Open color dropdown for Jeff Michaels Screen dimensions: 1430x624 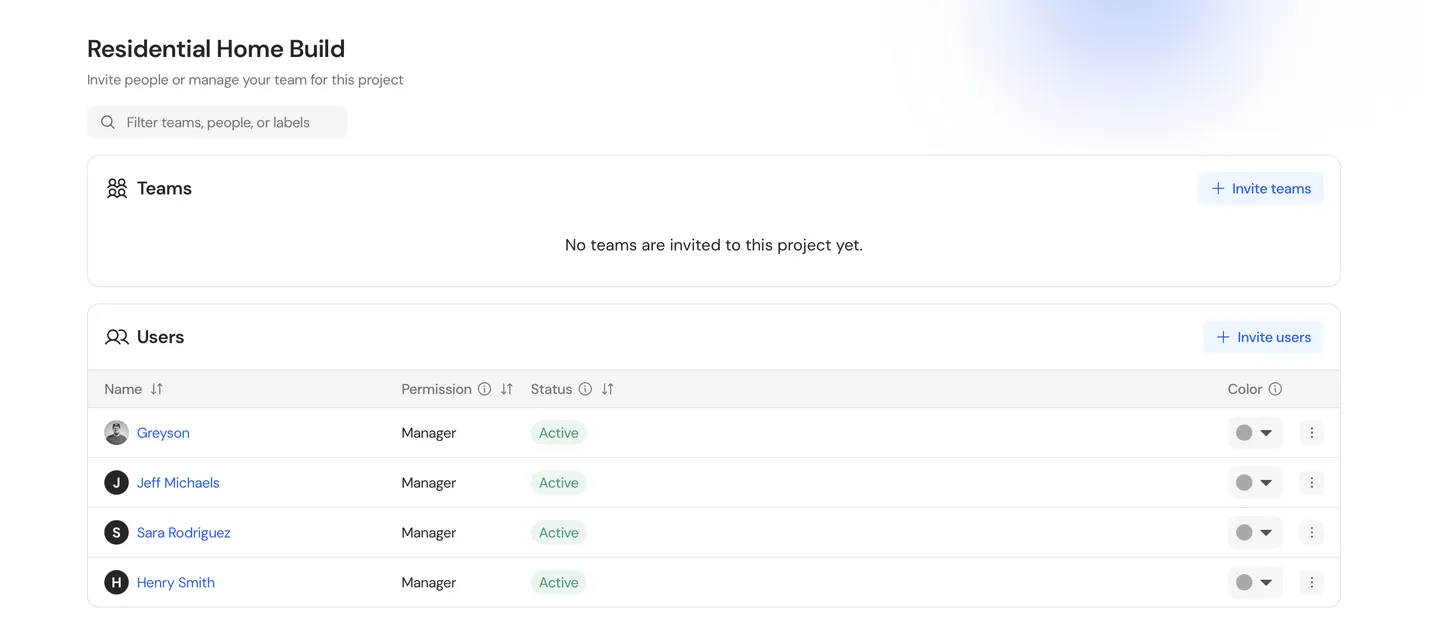(x=1255, y=483)
